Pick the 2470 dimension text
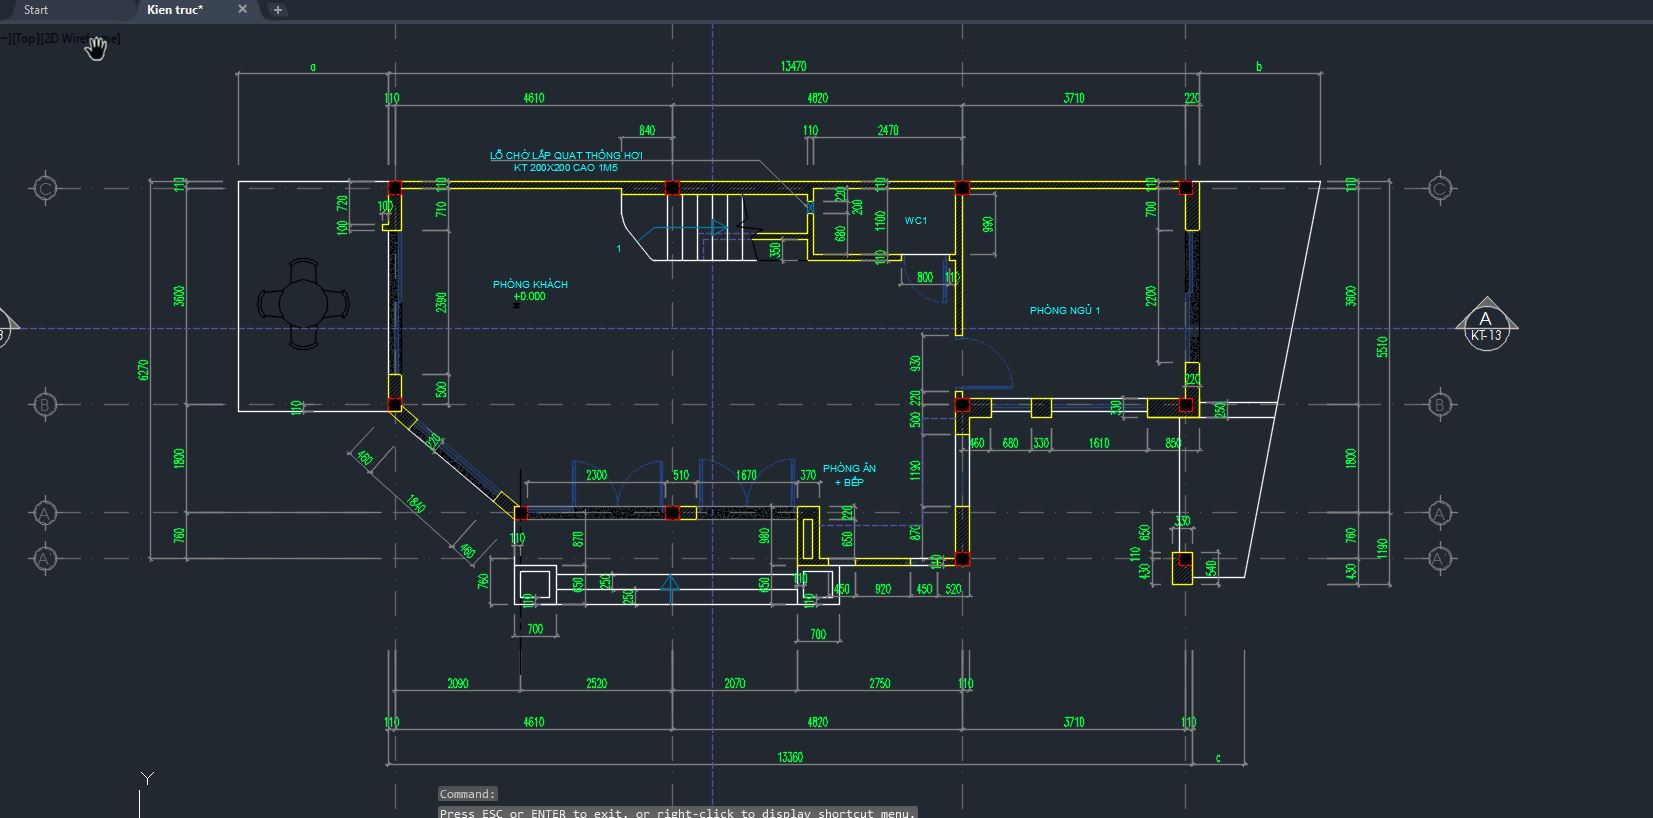Viewport: 1653px width, 818px height. click(x=888, y=130)
